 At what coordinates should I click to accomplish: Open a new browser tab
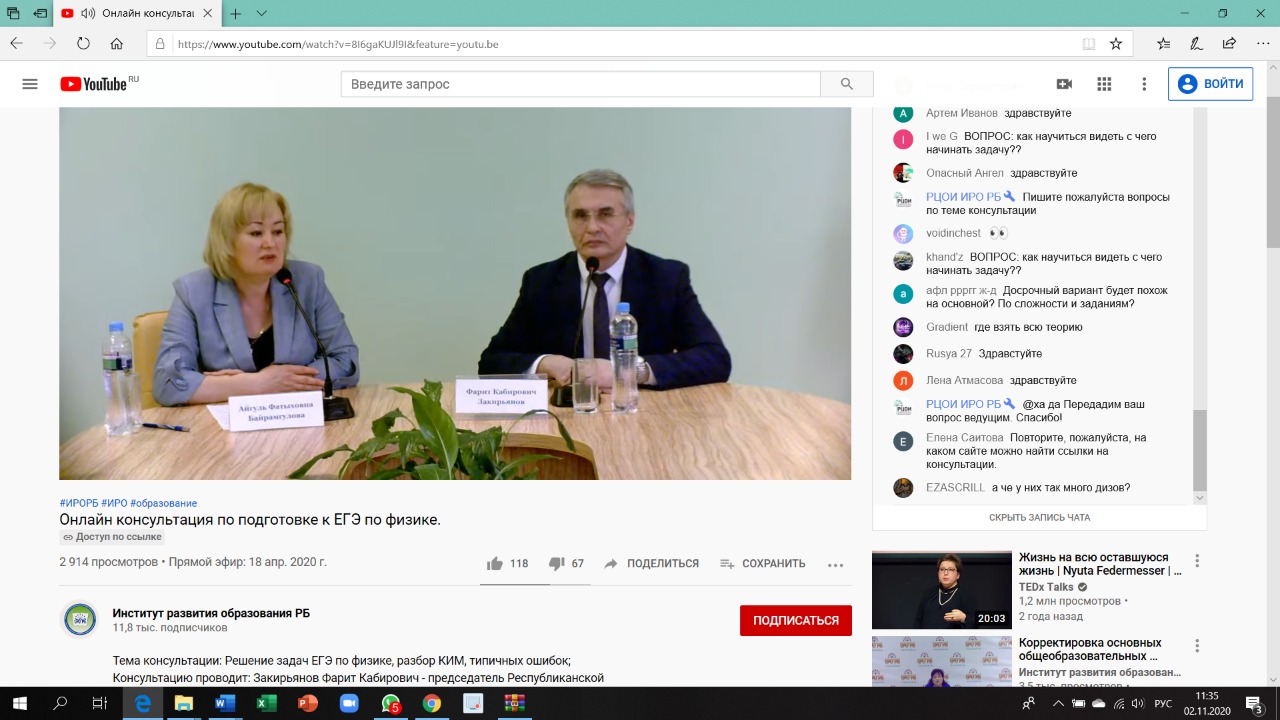[x=236, y=14]
